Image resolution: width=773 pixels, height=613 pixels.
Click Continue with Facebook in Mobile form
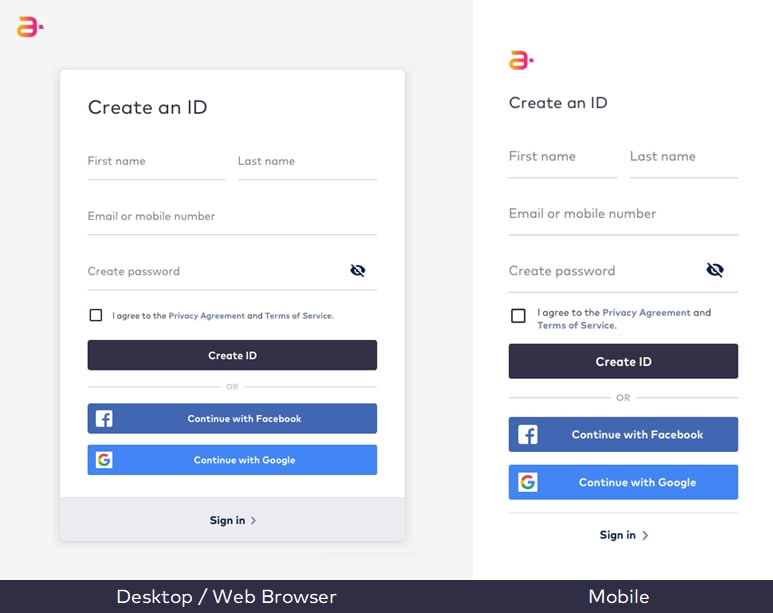[x=623, y=434]
